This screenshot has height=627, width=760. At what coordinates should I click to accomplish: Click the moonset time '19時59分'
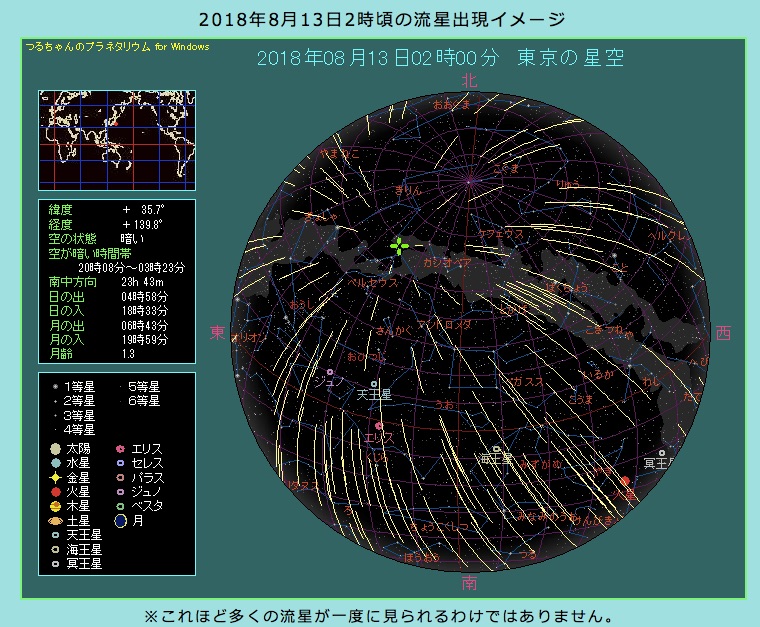pos(144,340)
